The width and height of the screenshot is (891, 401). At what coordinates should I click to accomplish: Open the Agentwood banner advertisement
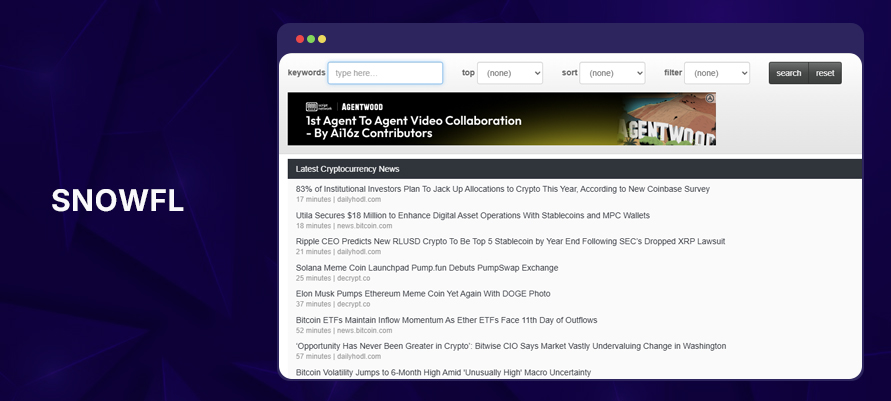click(x=501, y=119)
